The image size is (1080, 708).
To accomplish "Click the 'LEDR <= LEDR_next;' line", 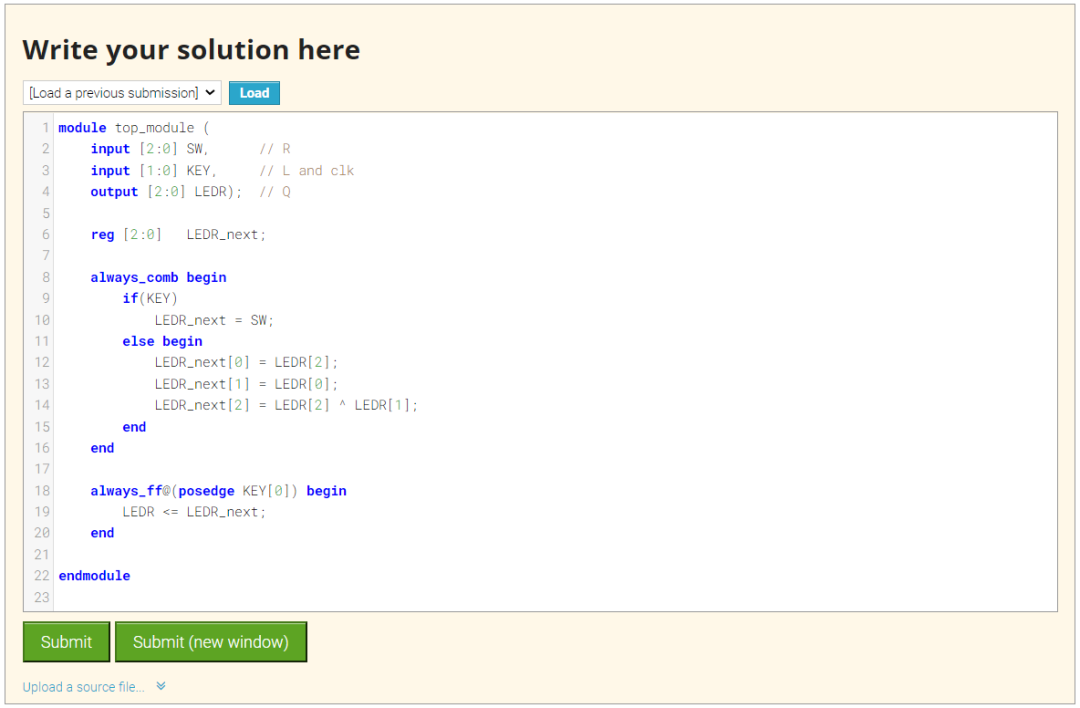I will pyautogui.click(x=194, y=512).
